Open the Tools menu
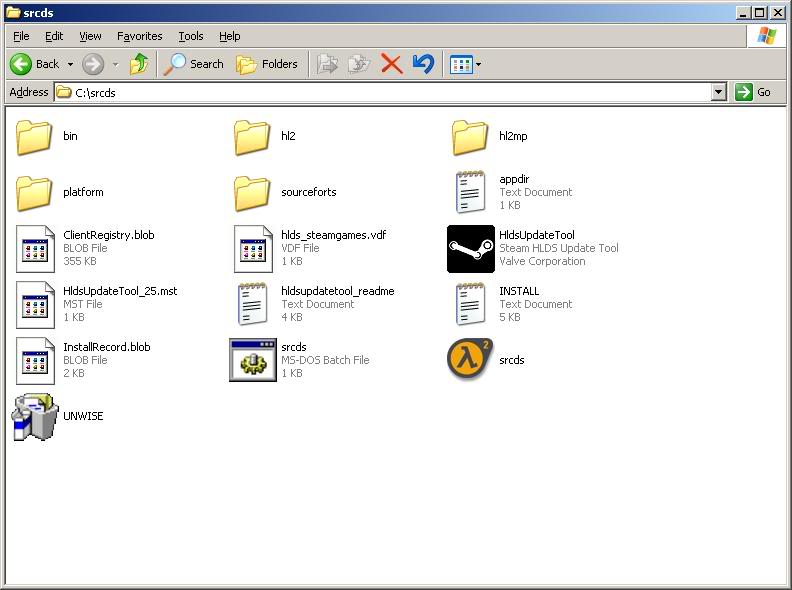 [191, 36]
